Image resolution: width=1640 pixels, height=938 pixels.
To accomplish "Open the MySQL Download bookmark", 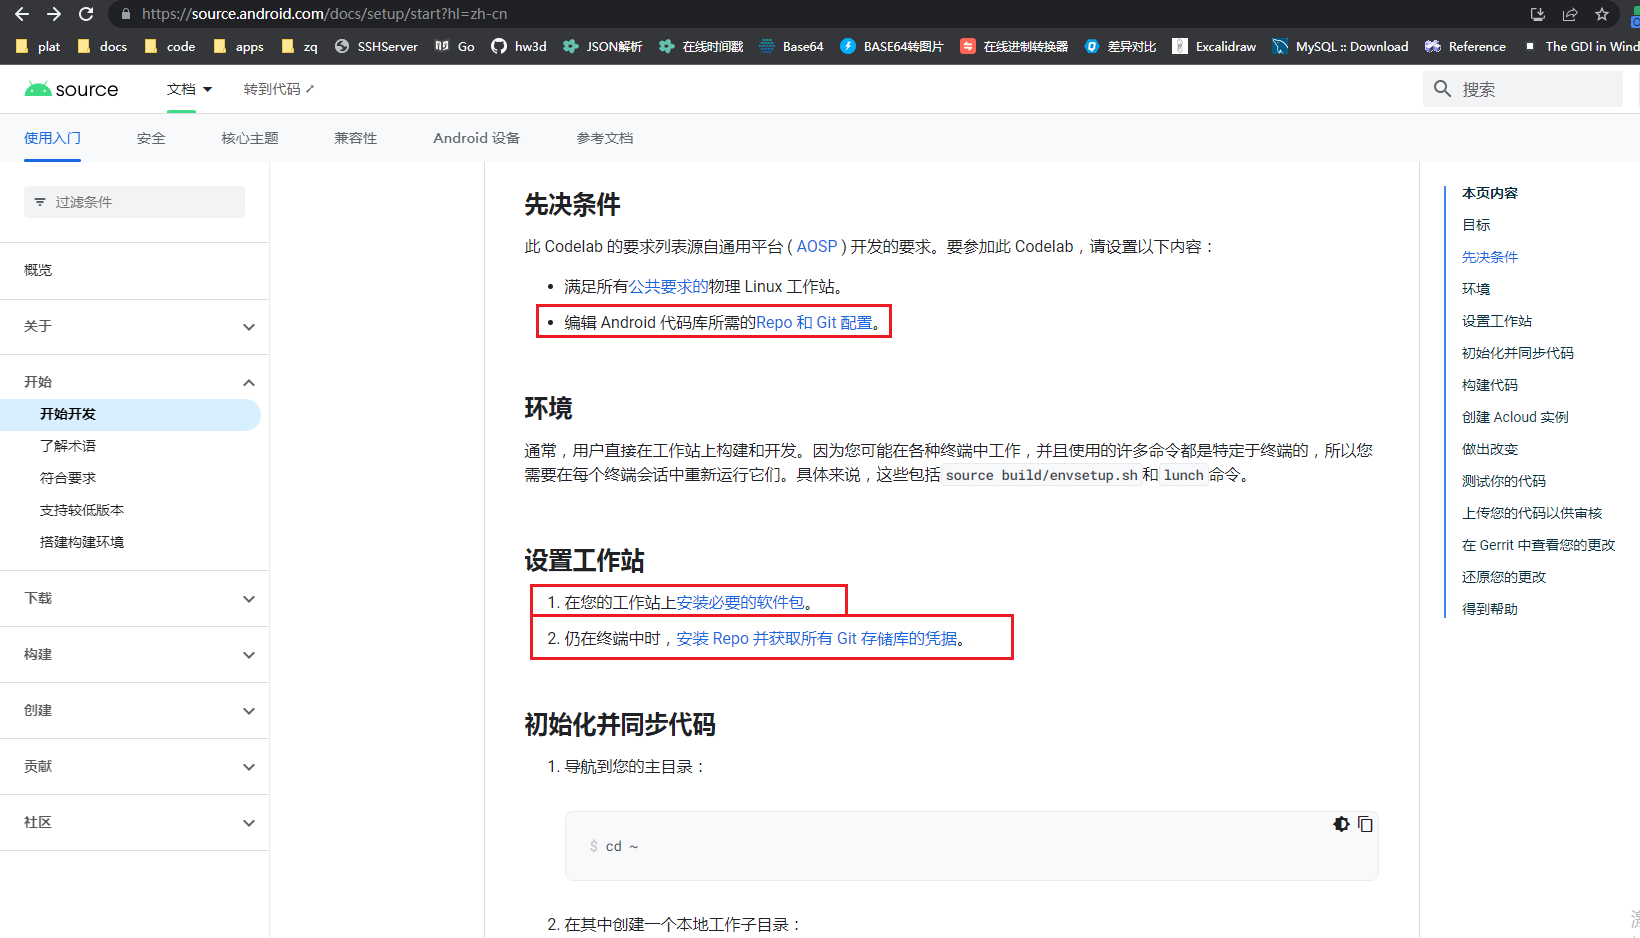I will point(1340,46).
